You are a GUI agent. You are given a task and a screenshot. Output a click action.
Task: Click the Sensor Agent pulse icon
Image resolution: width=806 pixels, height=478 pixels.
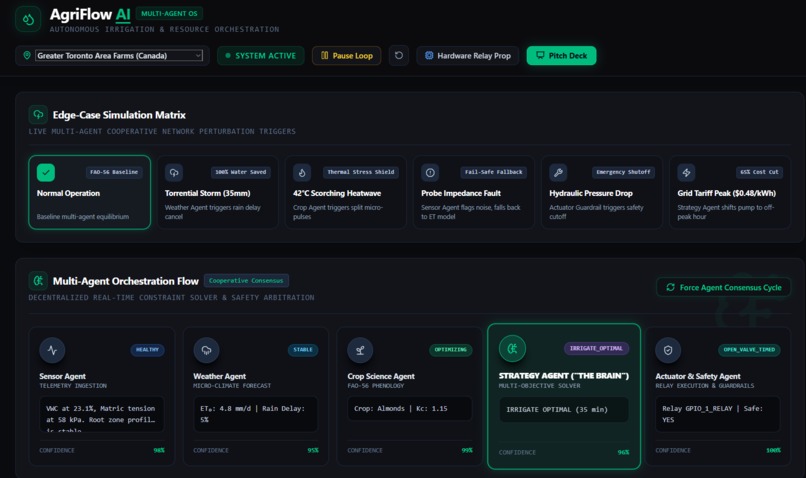52,350
